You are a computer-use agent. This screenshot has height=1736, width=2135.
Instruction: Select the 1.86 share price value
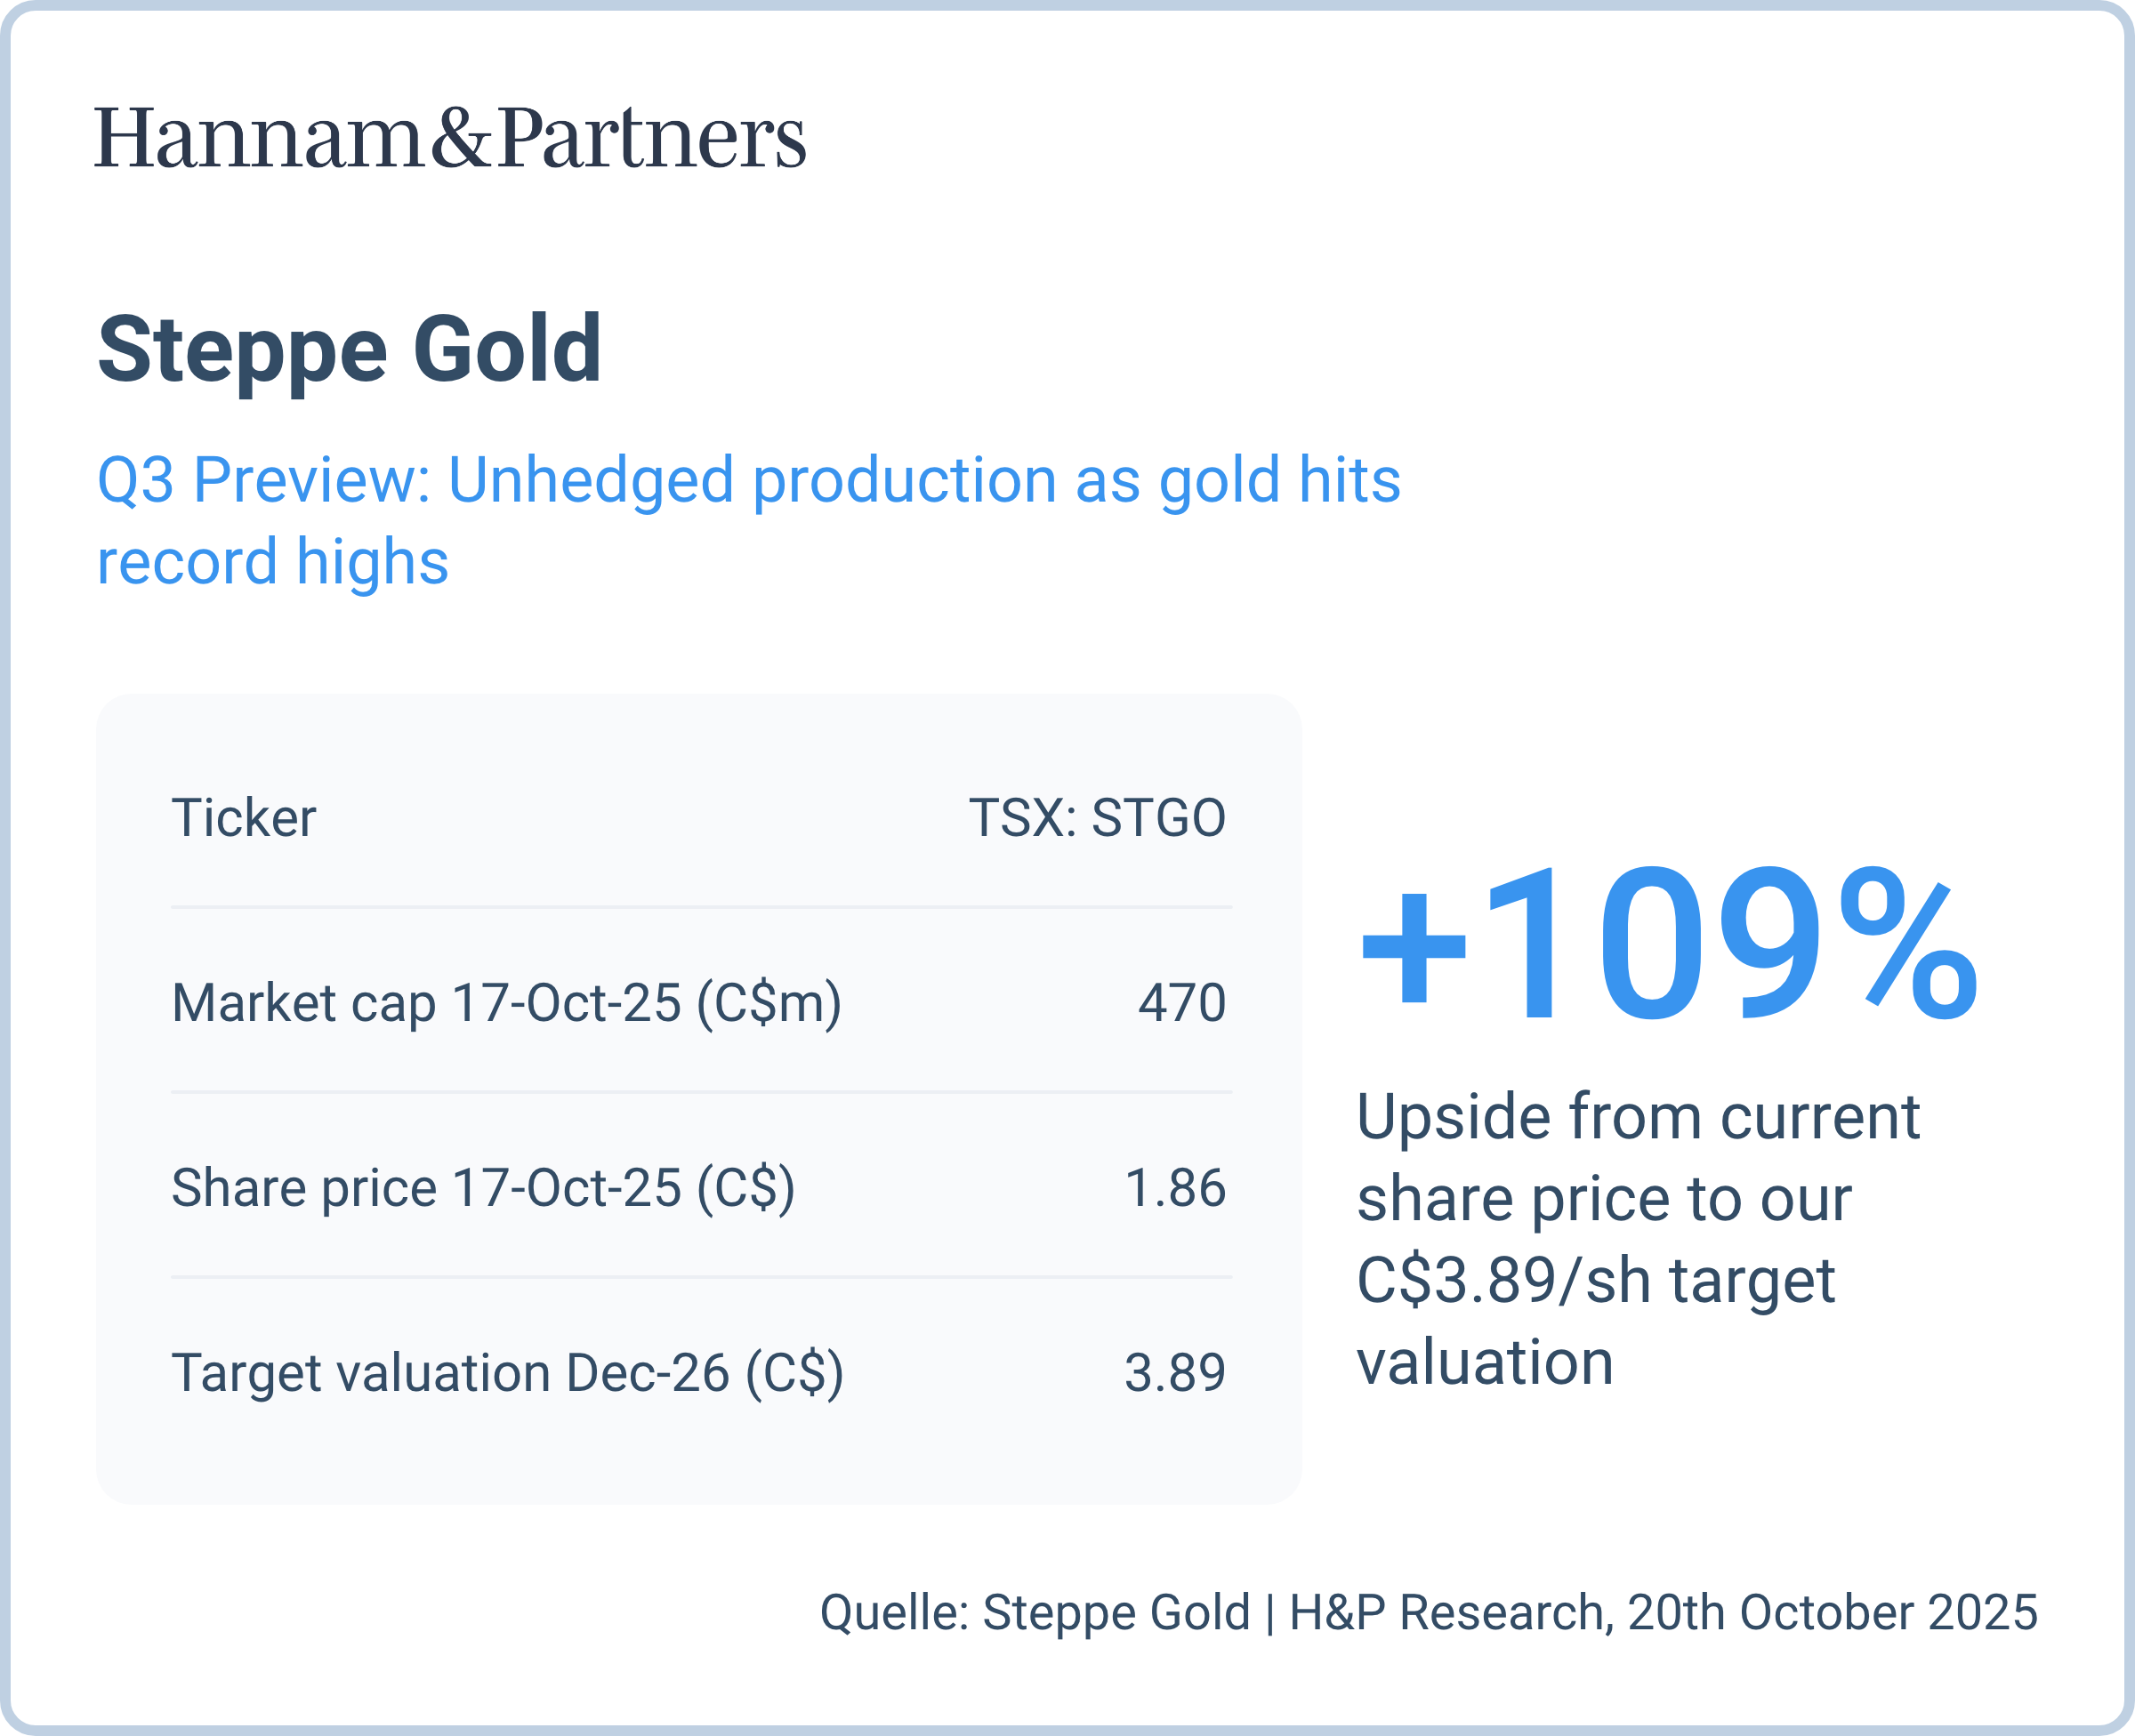pos(1175,1187)
